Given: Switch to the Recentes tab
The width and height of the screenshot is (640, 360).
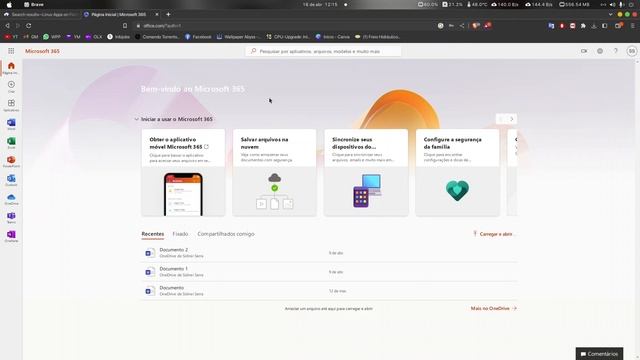Looking at the screenshot, I should [153, 234].
